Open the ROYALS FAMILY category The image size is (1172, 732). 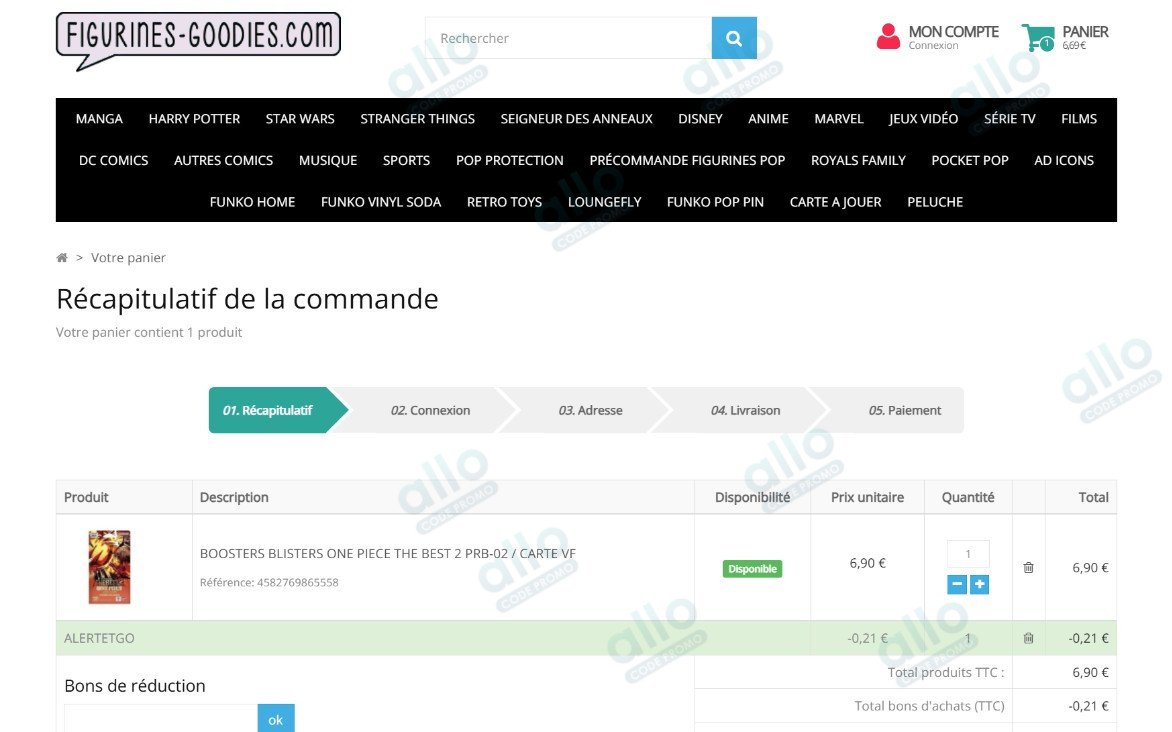(x=858, y=161)
